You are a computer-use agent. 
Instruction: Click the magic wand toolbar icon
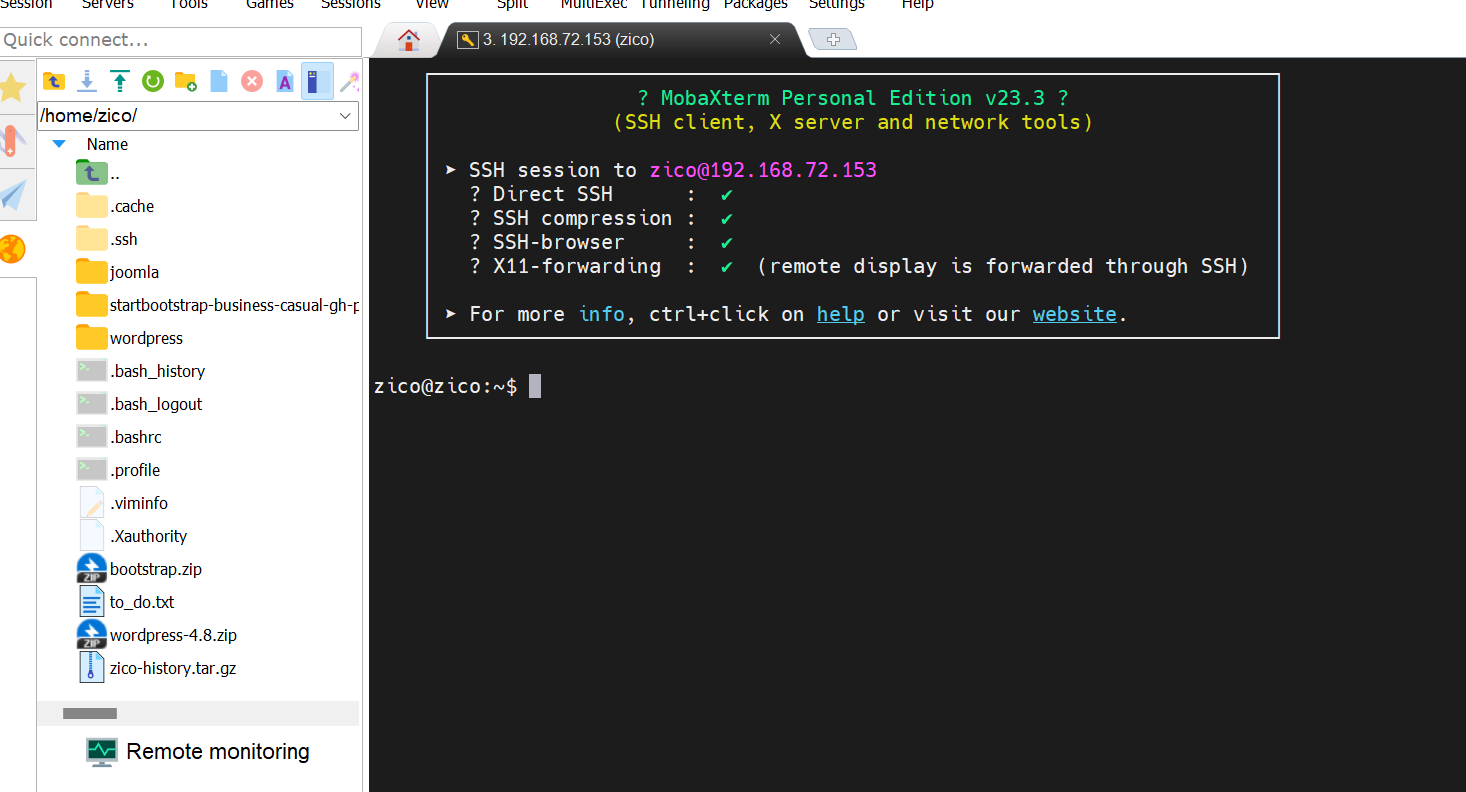349,81
